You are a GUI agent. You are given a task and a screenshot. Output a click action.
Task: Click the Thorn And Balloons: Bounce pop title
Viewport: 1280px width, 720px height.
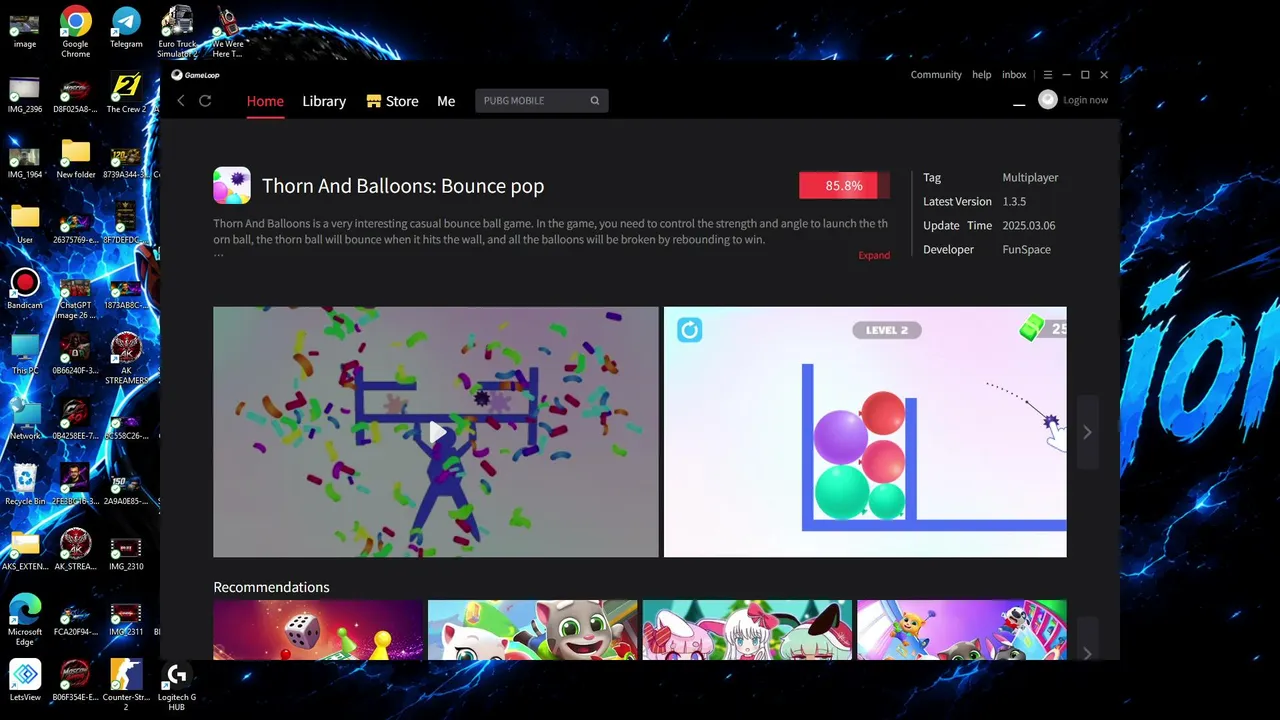point(403,186)
